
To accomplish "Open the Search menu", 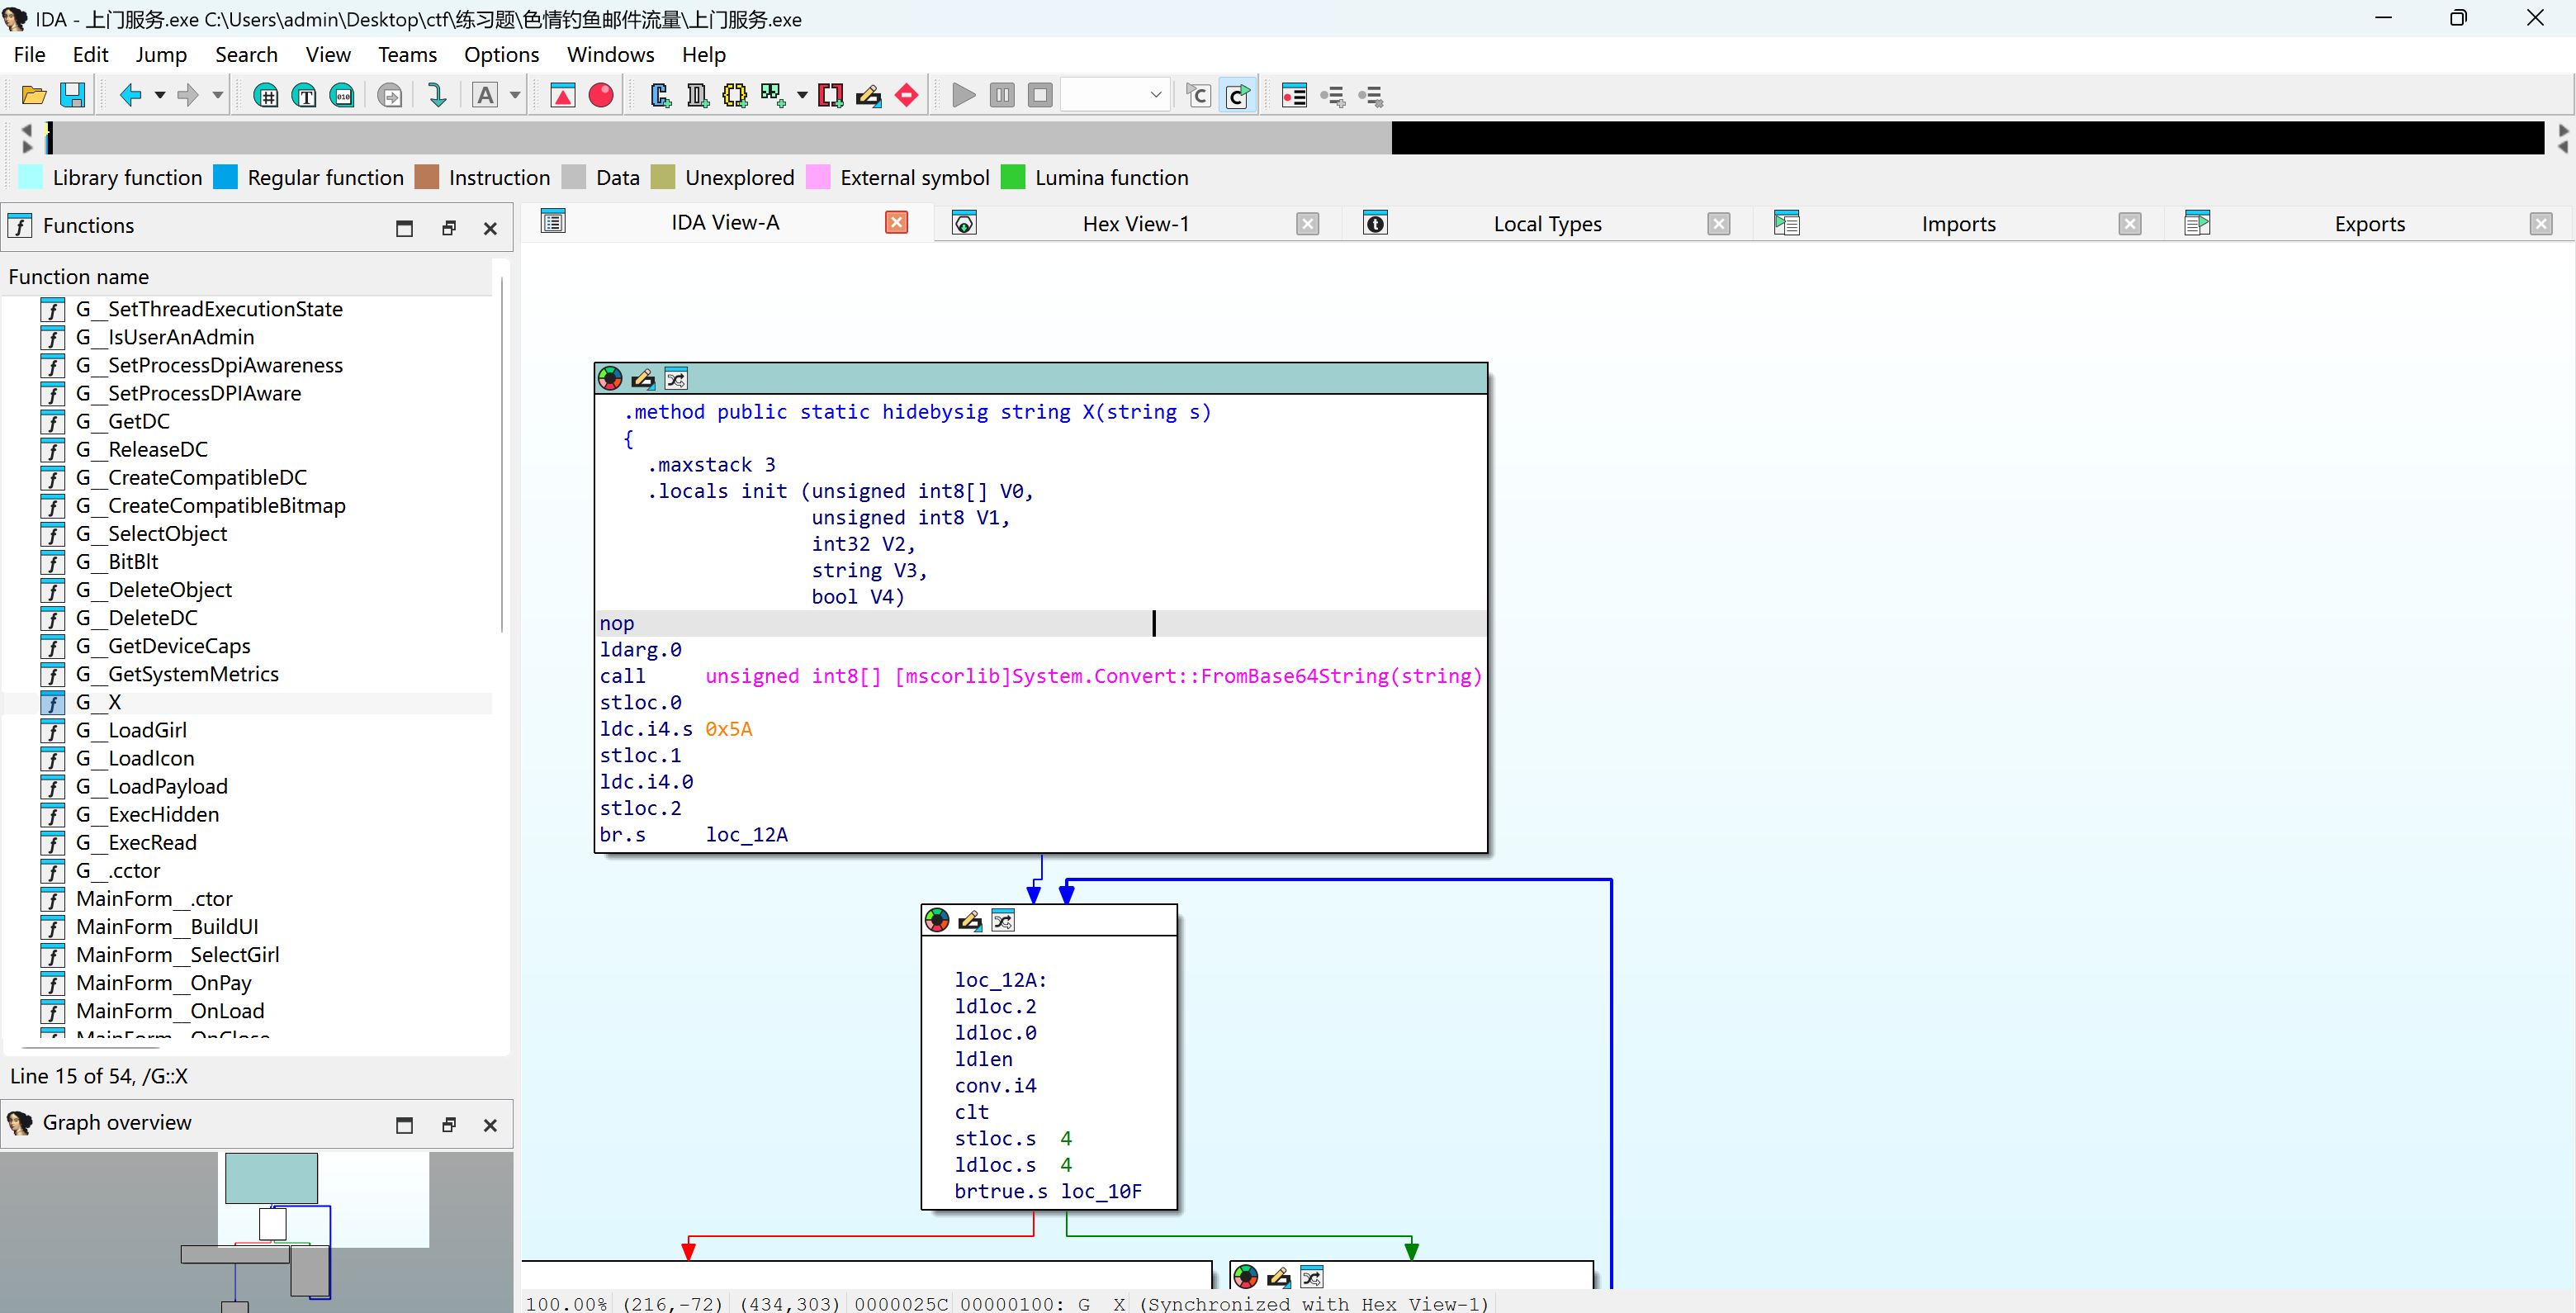I will (x=246, y=55).
